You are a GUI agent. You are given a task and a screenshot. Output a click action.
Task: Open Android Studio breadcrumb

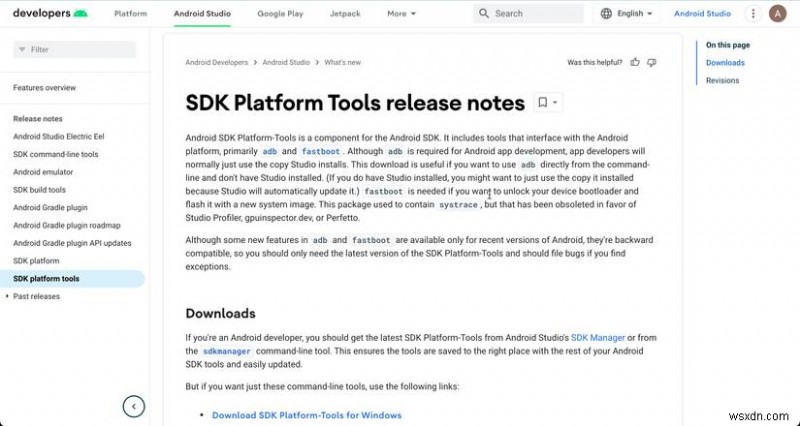286,62
